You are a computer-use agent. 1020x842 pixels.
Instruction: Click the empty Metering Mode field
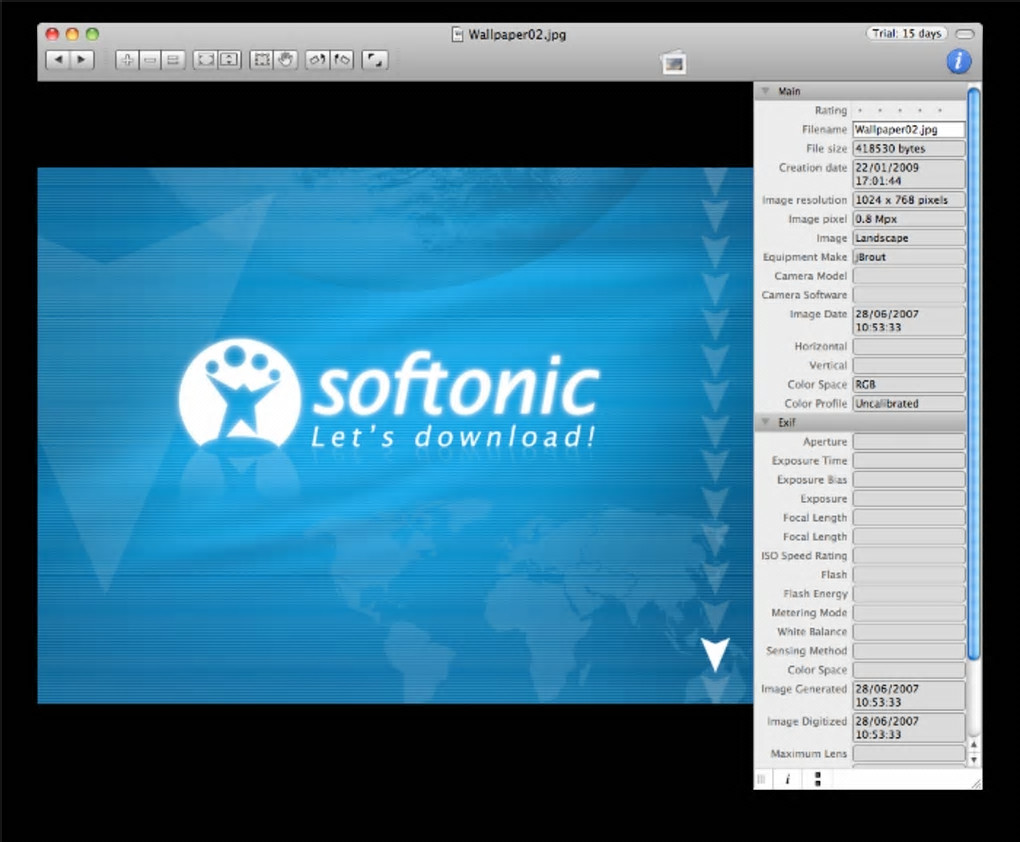click(909, 612)
